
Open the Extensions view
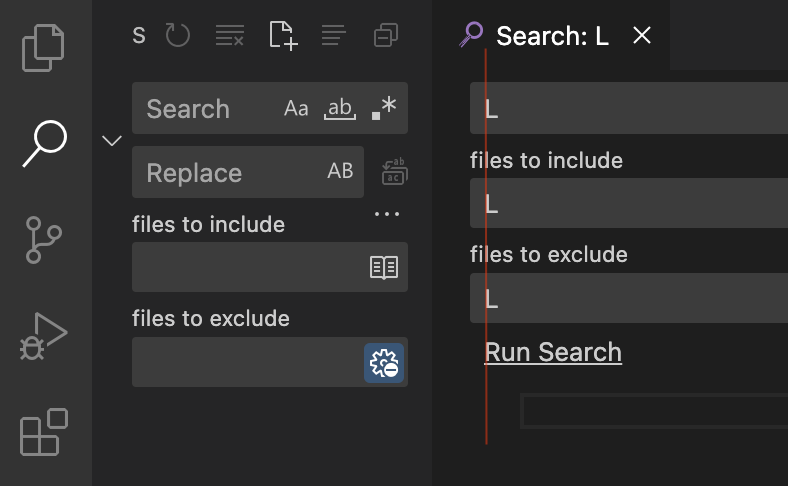pyautogui.click(x=44, y=432)
